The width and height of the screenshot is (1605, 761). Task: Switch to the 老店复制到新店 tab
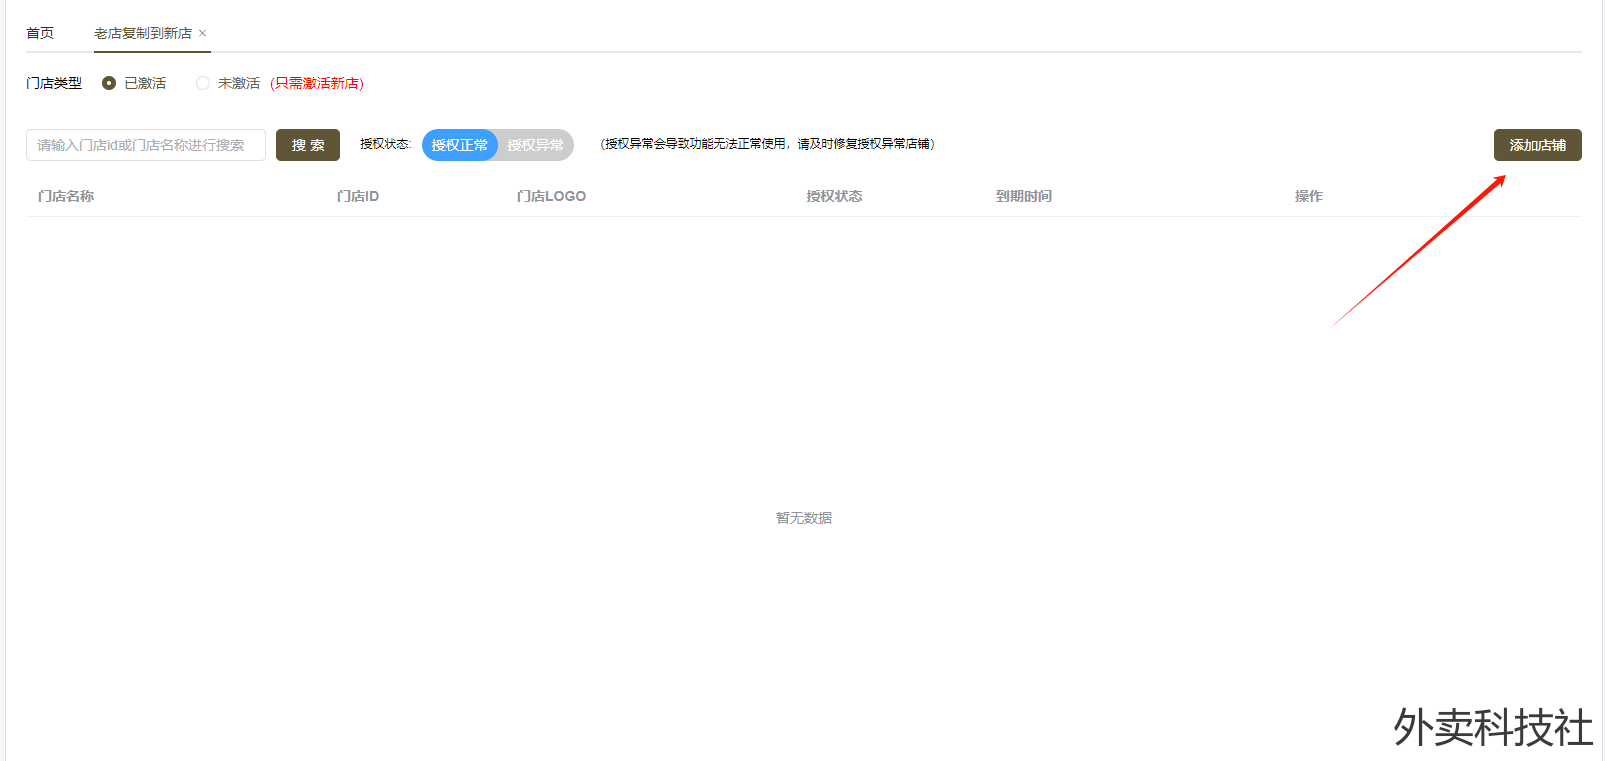point(143,33)
